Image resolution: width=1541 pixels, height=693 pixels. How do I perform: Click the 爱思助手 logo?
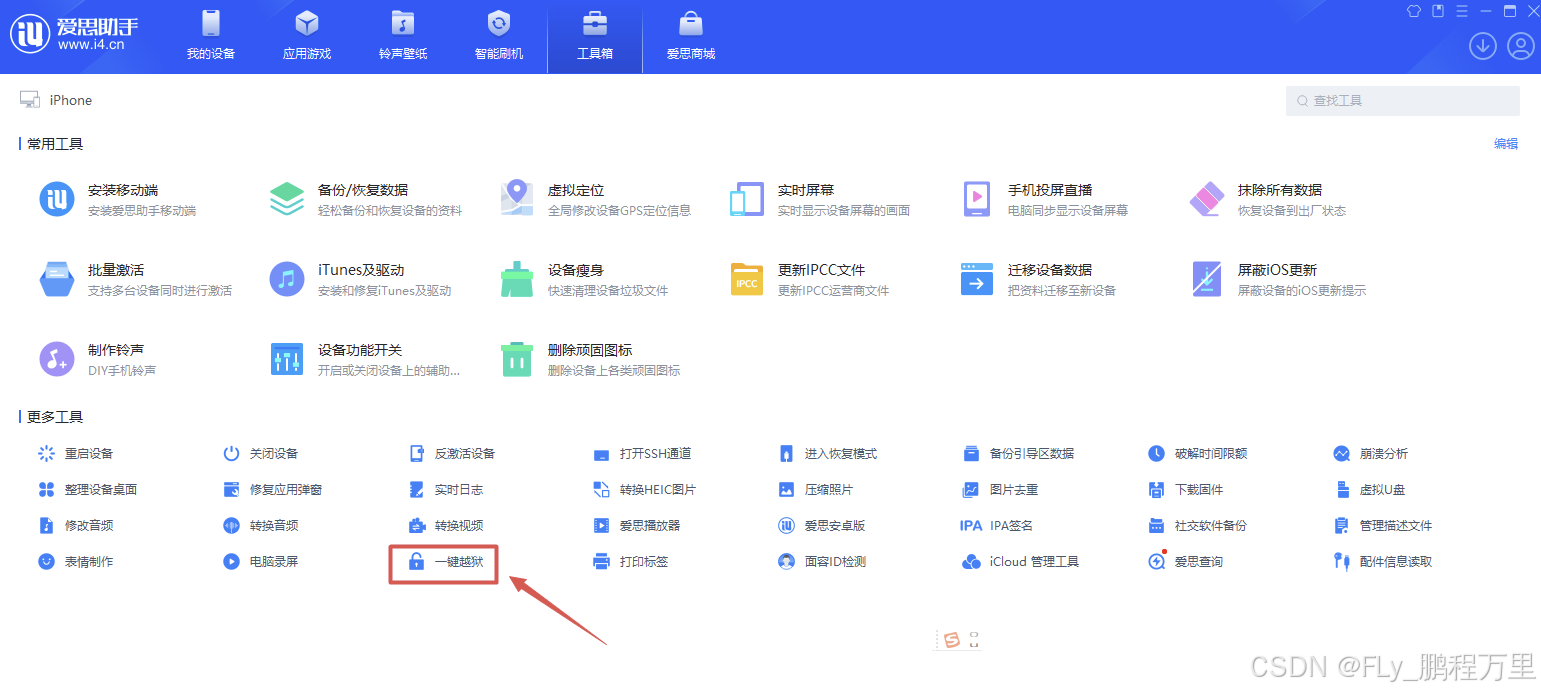click(x=72, y=34)
